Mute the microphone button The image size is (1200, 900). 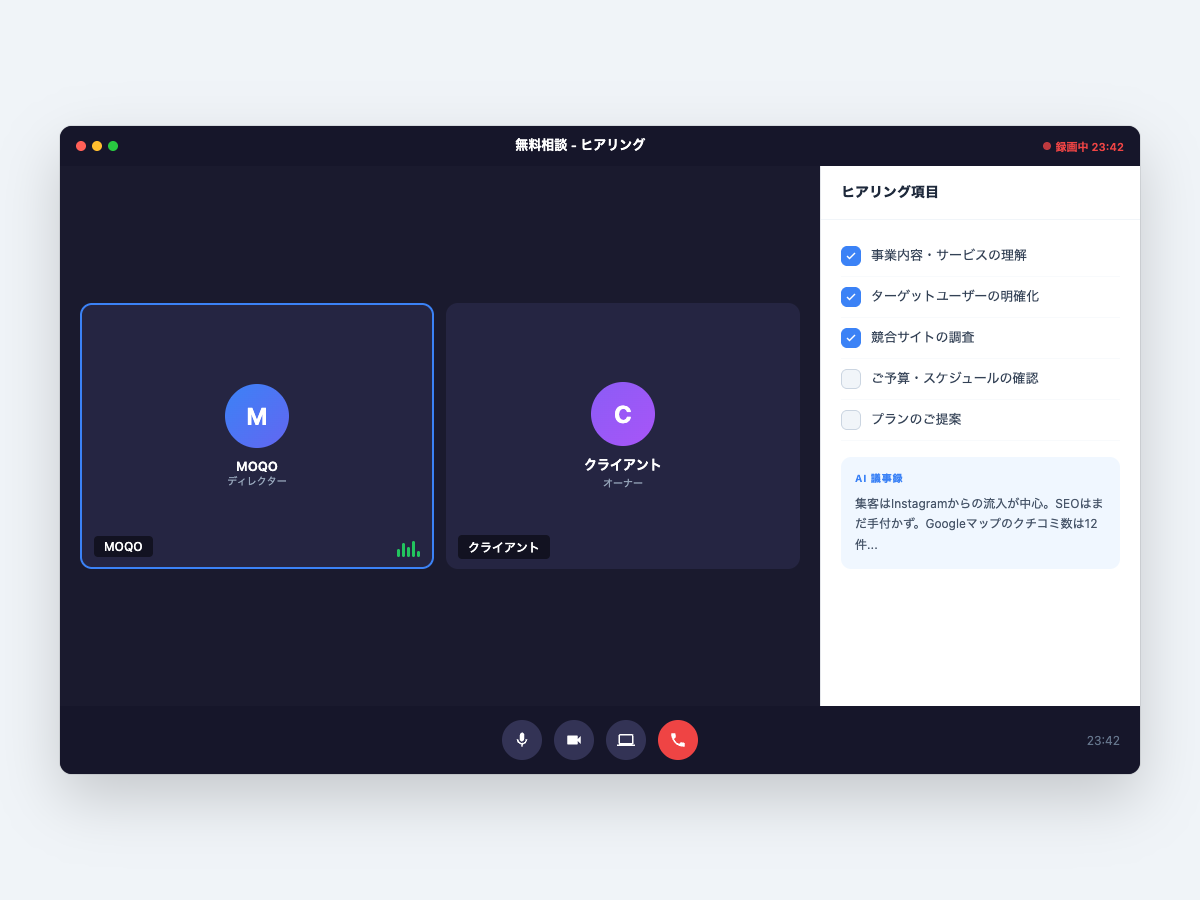[522, 740]
